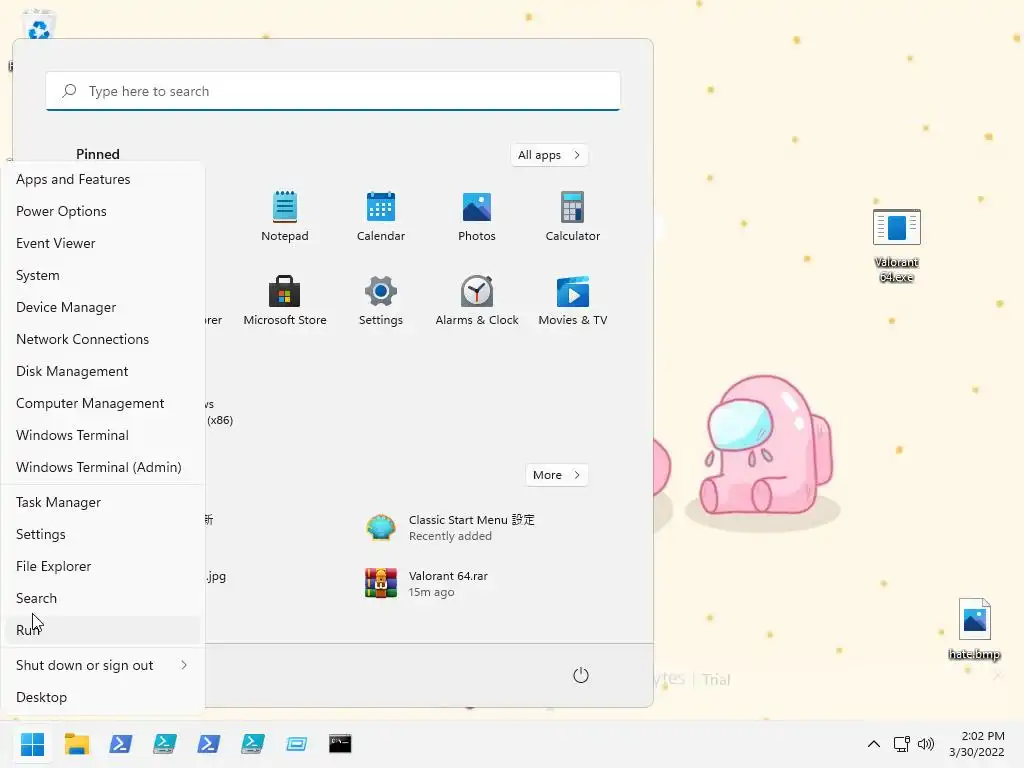Open Event Viewer
The width and height of the screenshot is (1024, 768).
point(103,243)
